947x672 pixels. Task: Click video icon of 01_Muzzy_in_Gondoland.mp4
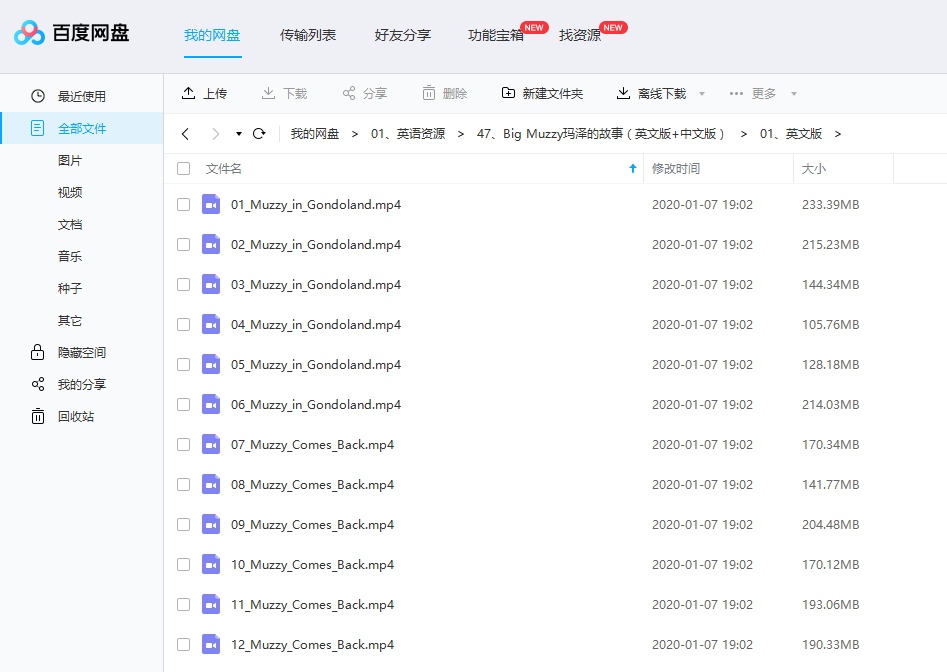(x=211, y=205)
